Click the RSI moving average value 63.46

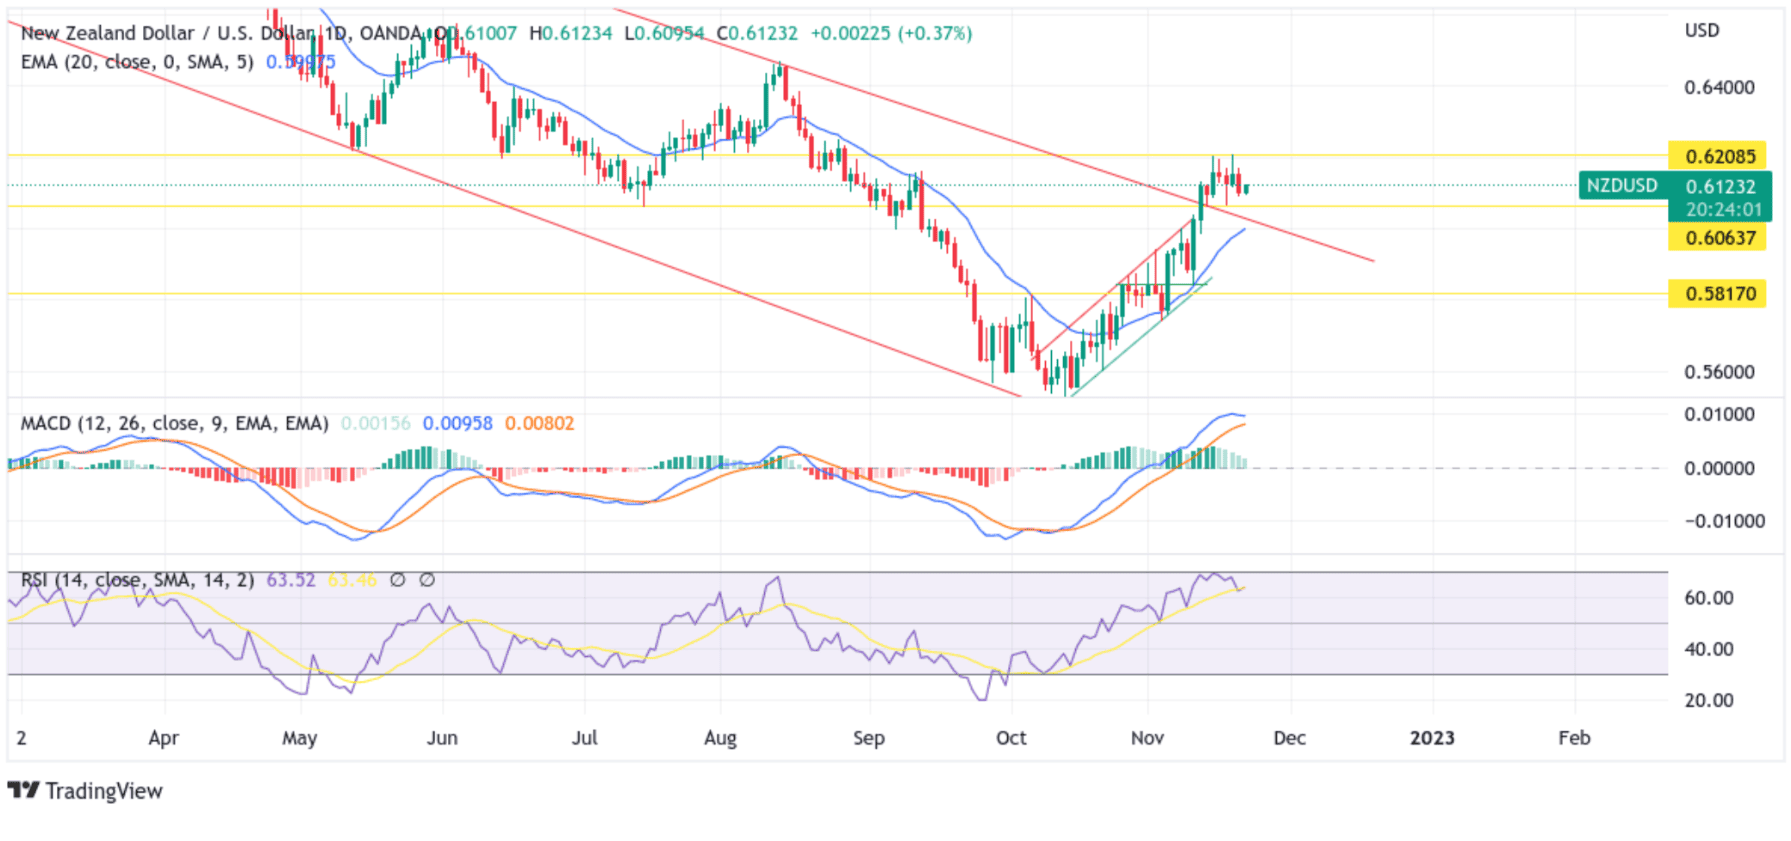click(x=352, y=580)
